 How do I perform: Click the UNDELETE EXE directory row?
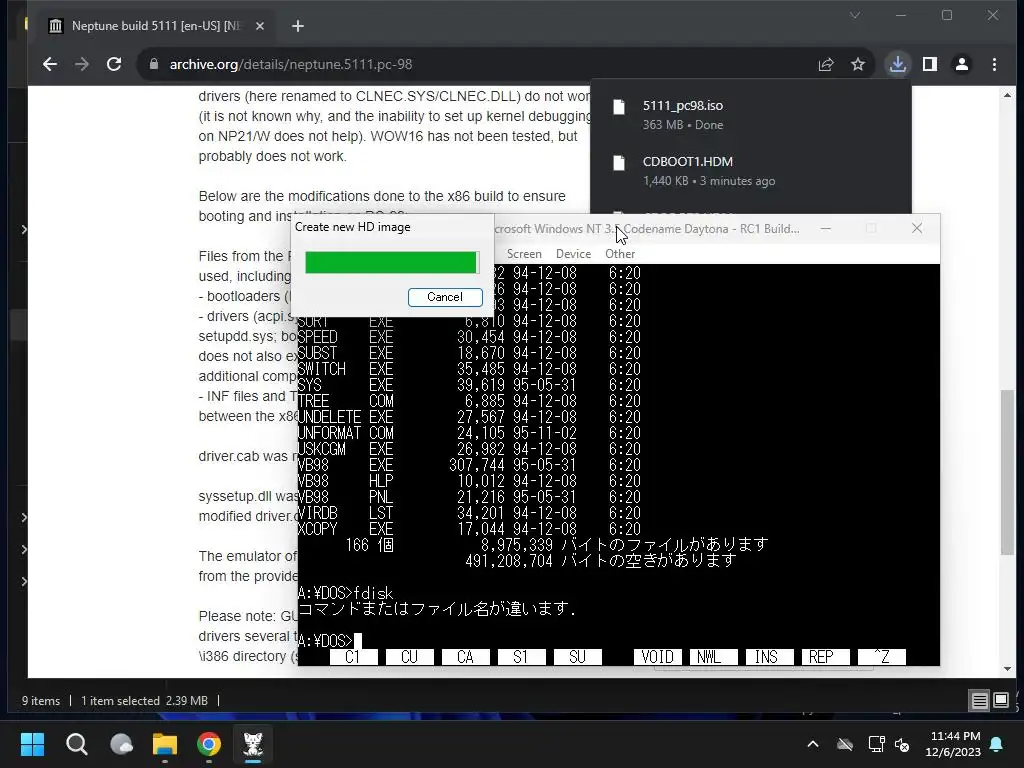pos(469,417)
